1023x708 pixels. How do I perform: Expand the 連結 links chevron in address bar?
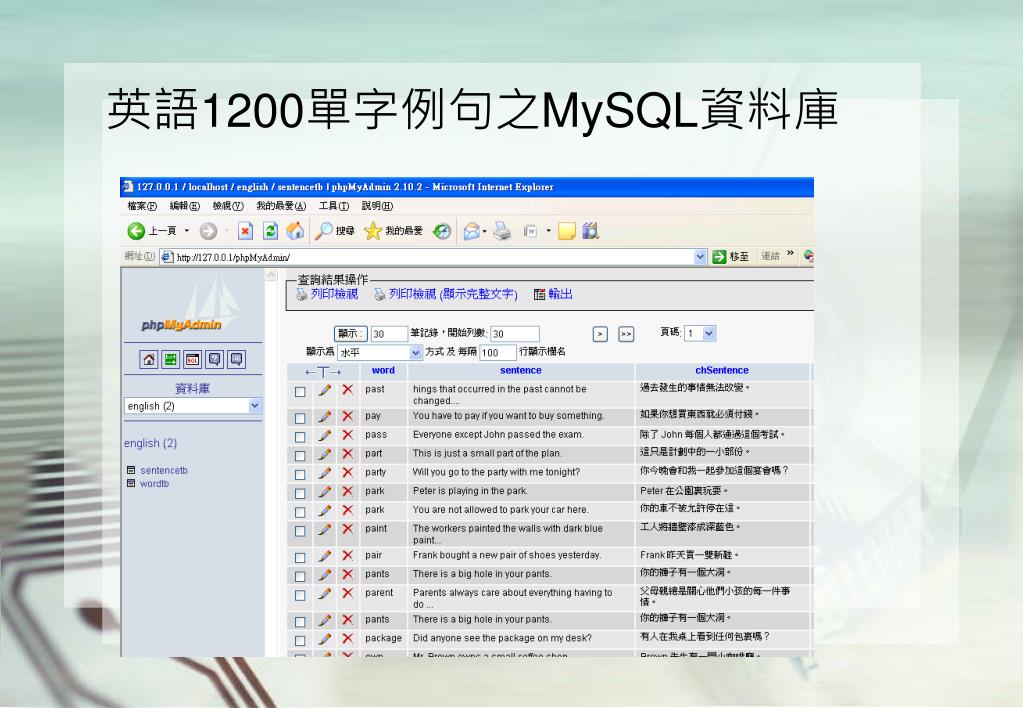tap(790, 254)
